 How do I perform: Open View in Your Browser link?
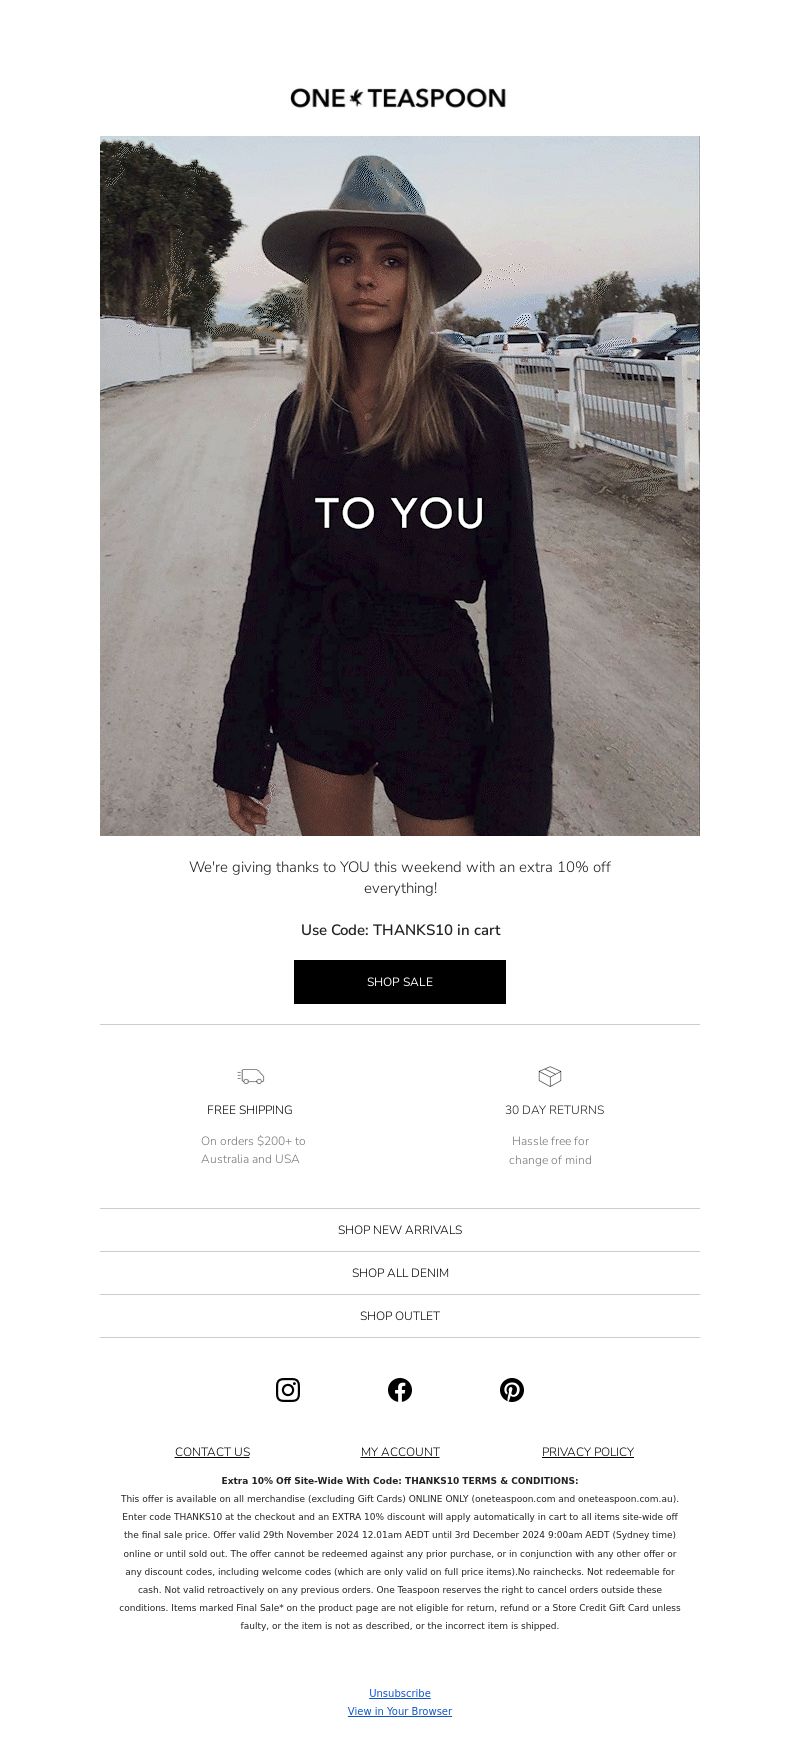point(400,1711)
